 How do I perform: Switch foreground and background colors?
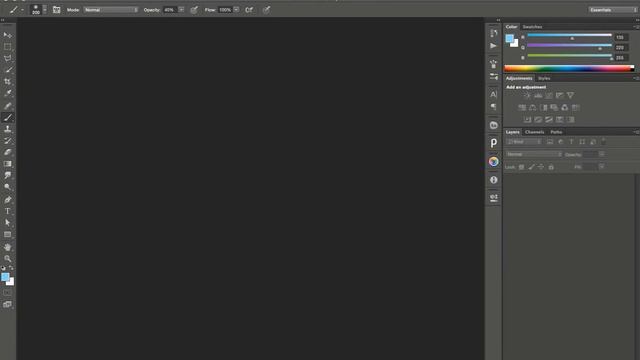click(x=11, y=268)
